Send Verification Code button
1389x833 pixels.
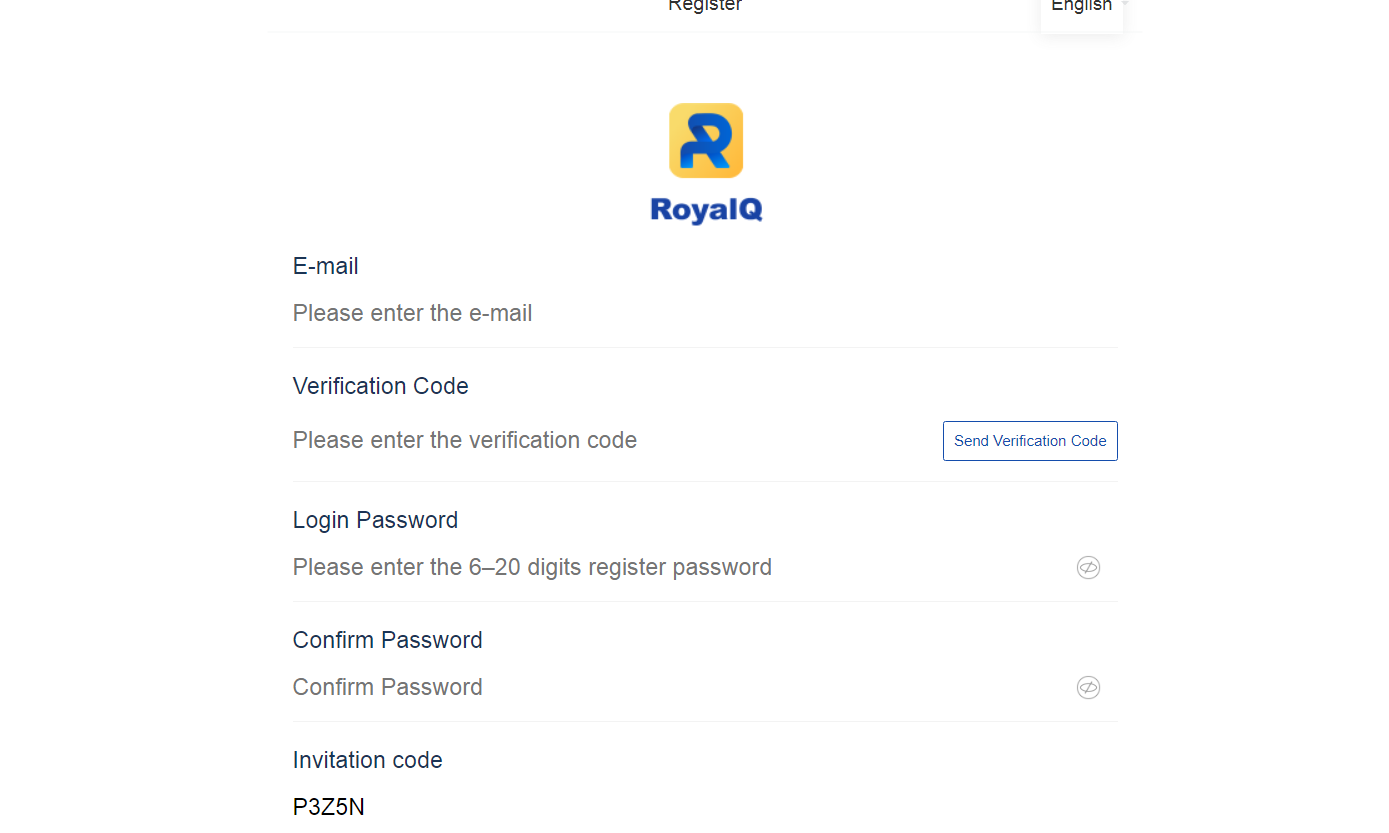1030,441
